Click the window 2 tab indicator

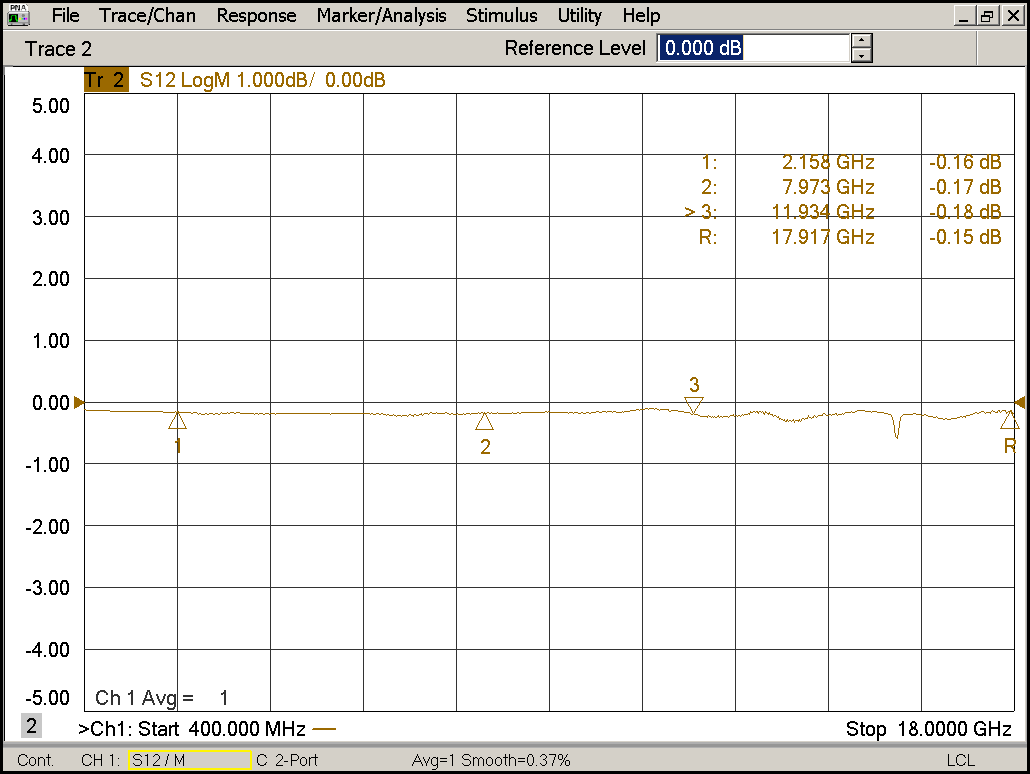31,727
